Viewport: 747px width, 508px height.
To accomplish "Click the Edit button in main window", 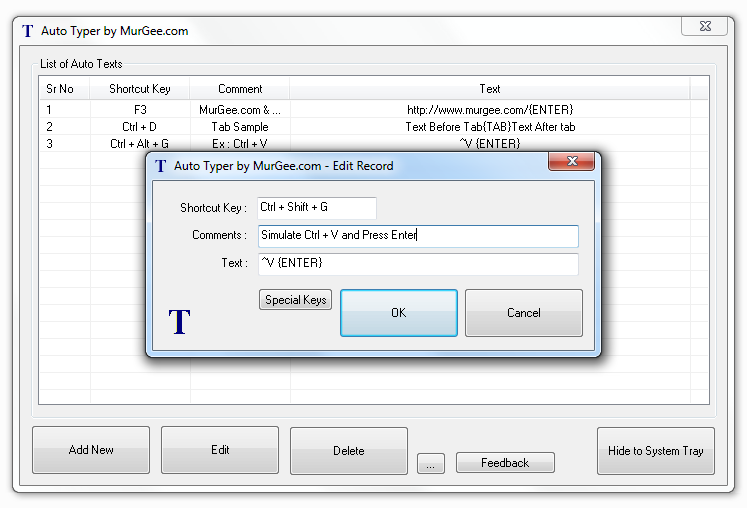I will click(x=220, y=450).
